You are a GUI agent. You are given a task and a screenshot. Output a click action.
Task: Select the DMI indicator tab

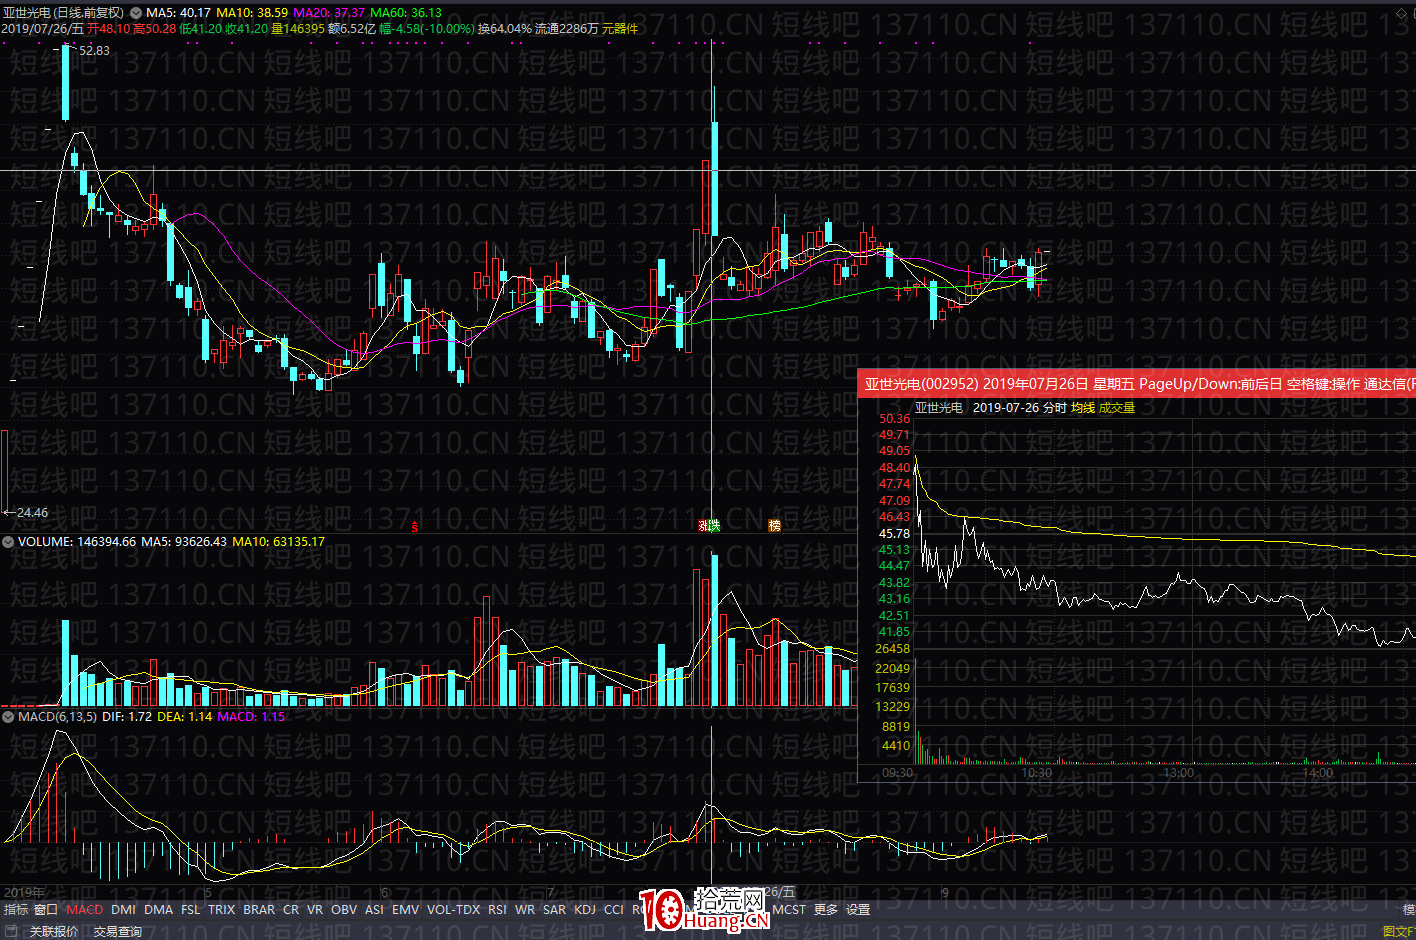click(x=124, y=910)
